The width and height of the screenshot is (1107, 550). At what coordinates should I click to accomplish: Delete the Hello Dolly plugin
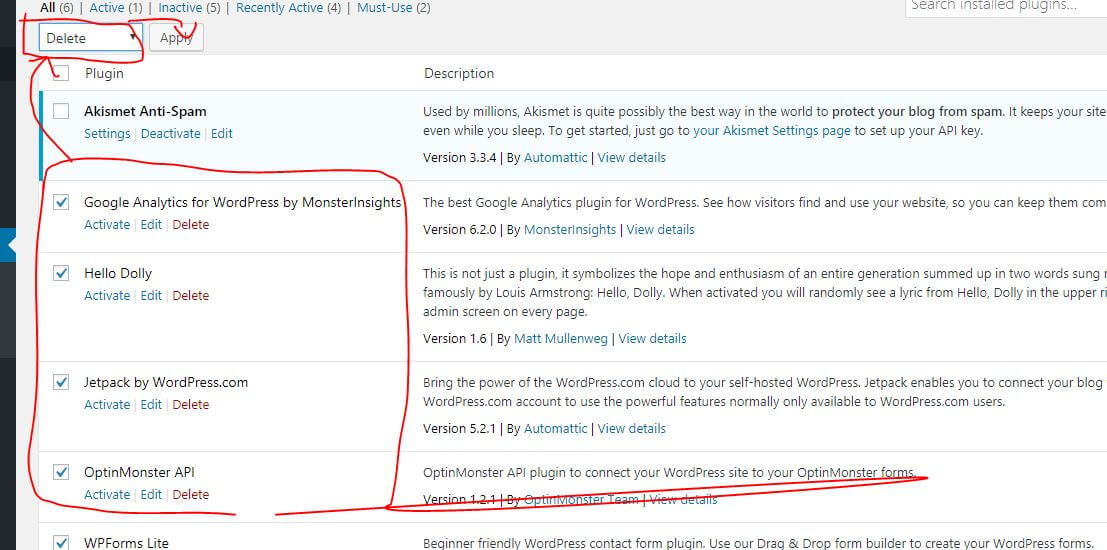(191, 295)
